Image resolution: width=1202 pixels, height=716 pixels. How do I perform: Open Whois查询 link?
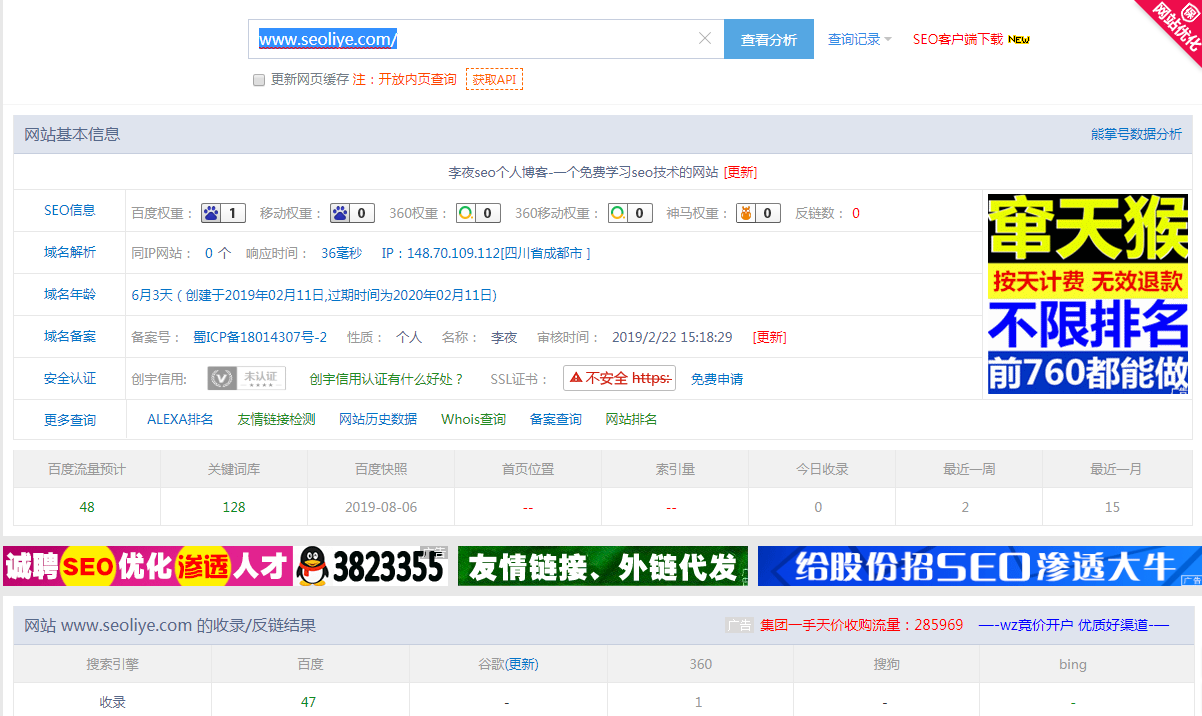click(474, 419)
